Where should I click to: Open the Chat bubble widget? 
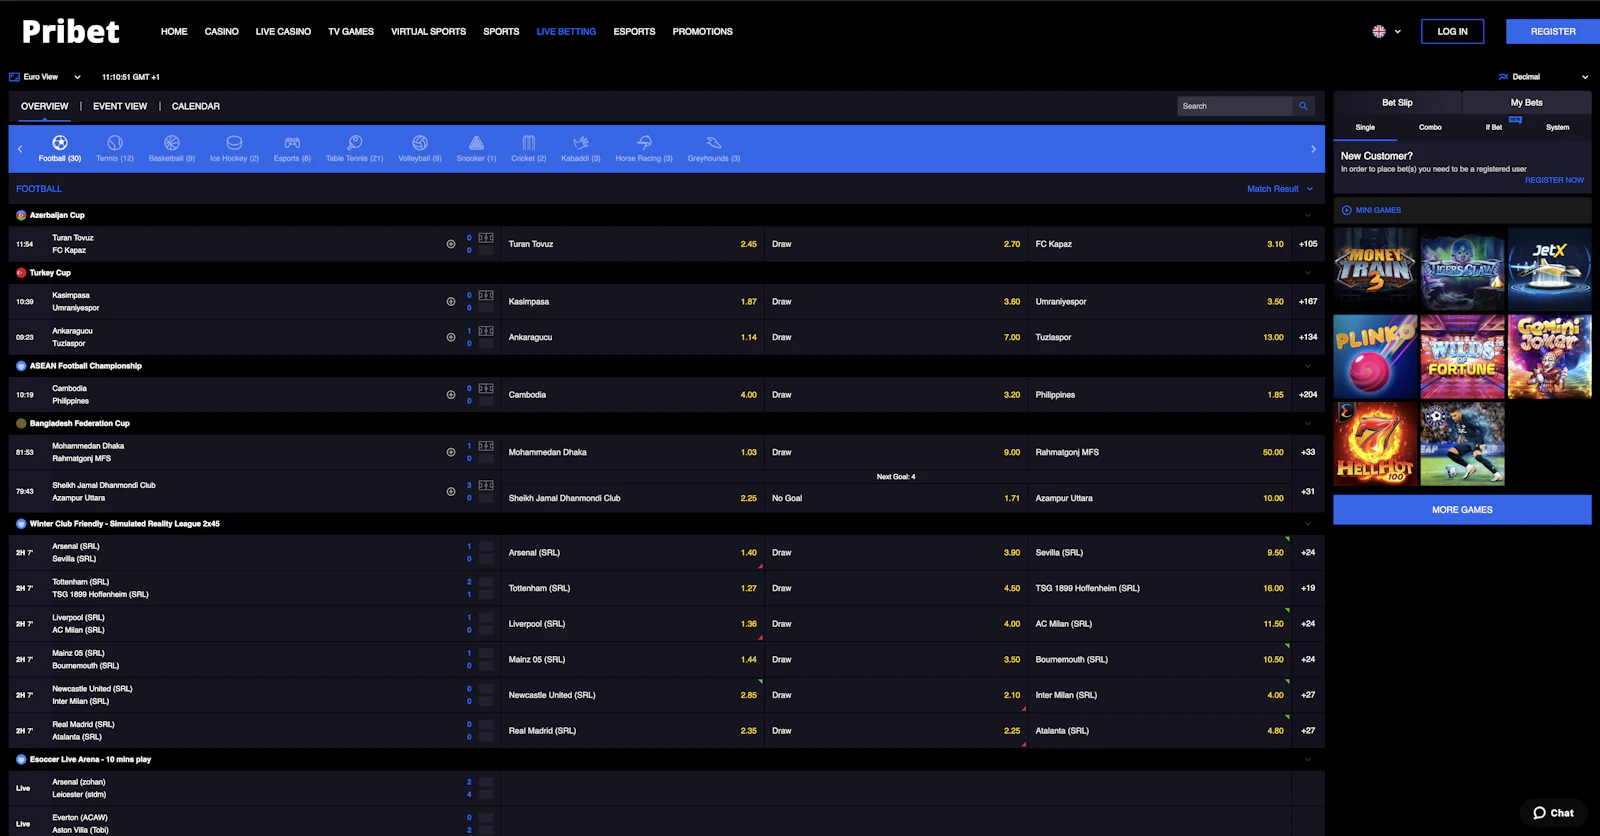(1553, 813)
